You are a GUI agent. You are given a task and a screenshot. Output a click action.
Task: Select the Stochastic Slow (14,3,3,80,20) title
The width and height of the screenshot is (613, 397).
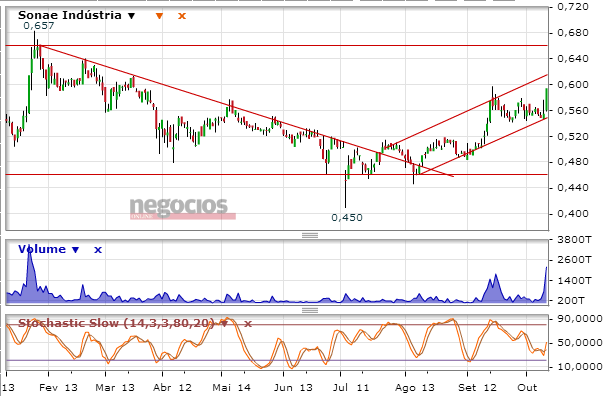click(x=117, y=323)
